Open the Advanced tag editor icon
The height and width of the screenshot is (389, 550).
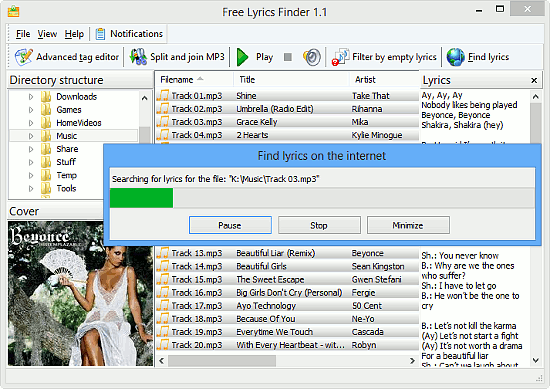click(x=24, y=57)
